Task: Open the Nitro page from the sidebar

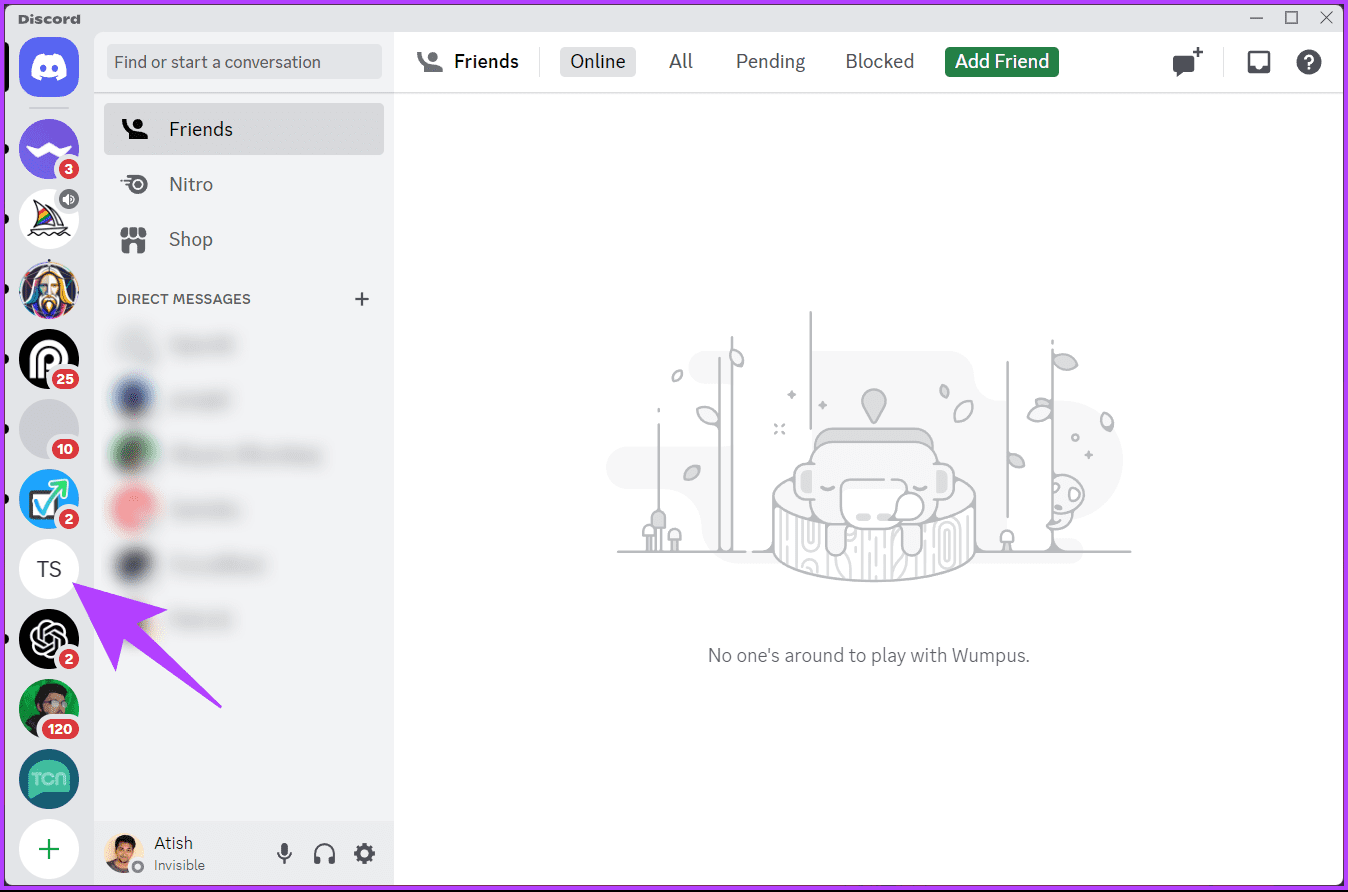Action: pos(191,184)
